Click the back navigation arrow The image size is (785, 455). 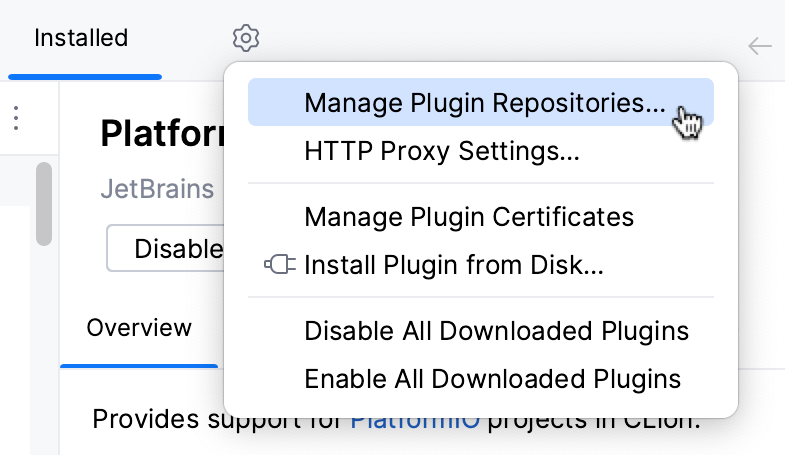pyautogui.click(x=760, y=46)
